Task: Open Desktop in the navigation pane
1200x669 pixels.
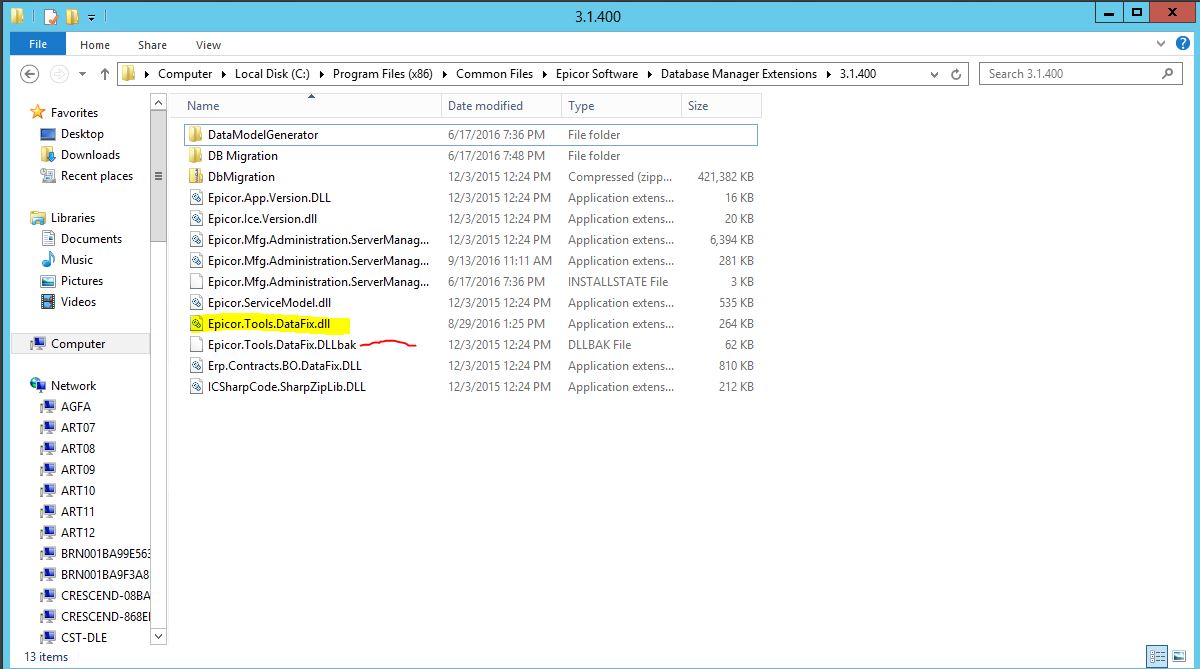Action: [82, 134]
